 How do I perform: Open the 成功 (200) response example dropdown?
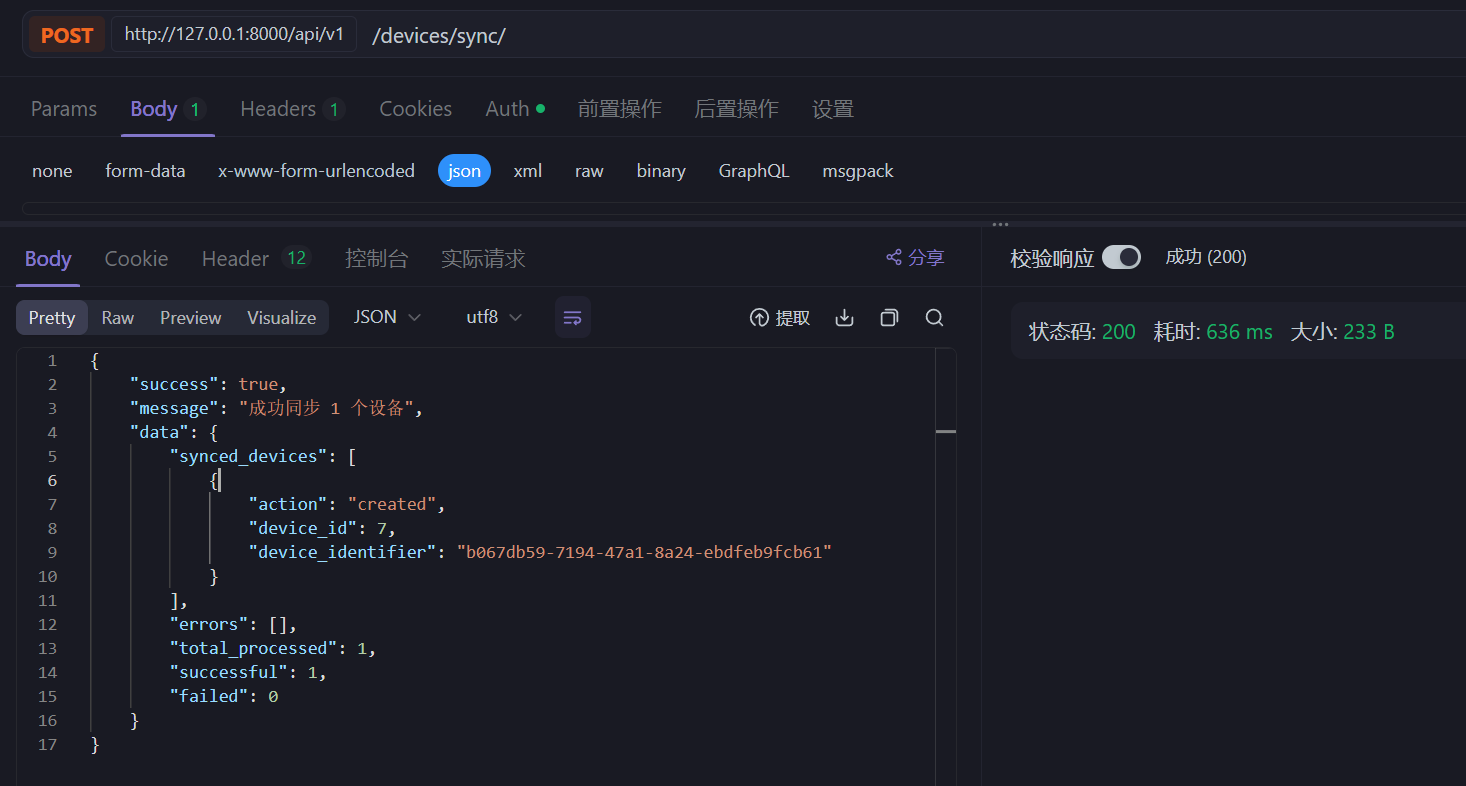1206,257
